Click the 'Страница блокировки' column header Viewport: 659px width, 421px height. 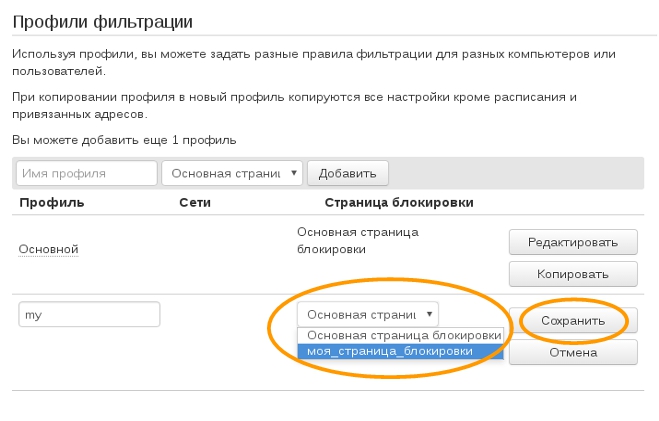tap(399, 203)
